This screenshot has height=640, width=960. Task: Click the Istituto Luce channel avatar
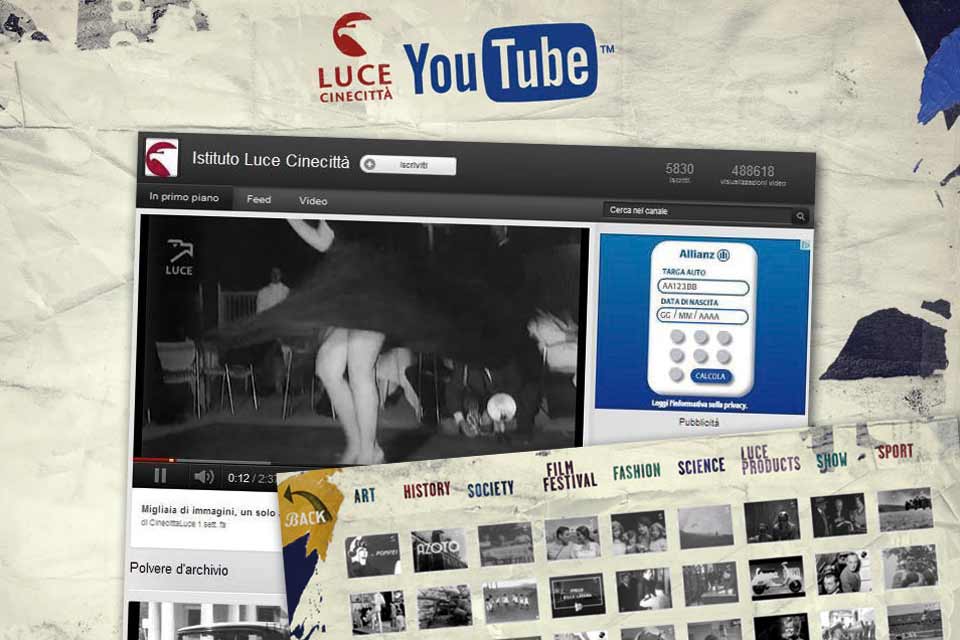(162, 157)
